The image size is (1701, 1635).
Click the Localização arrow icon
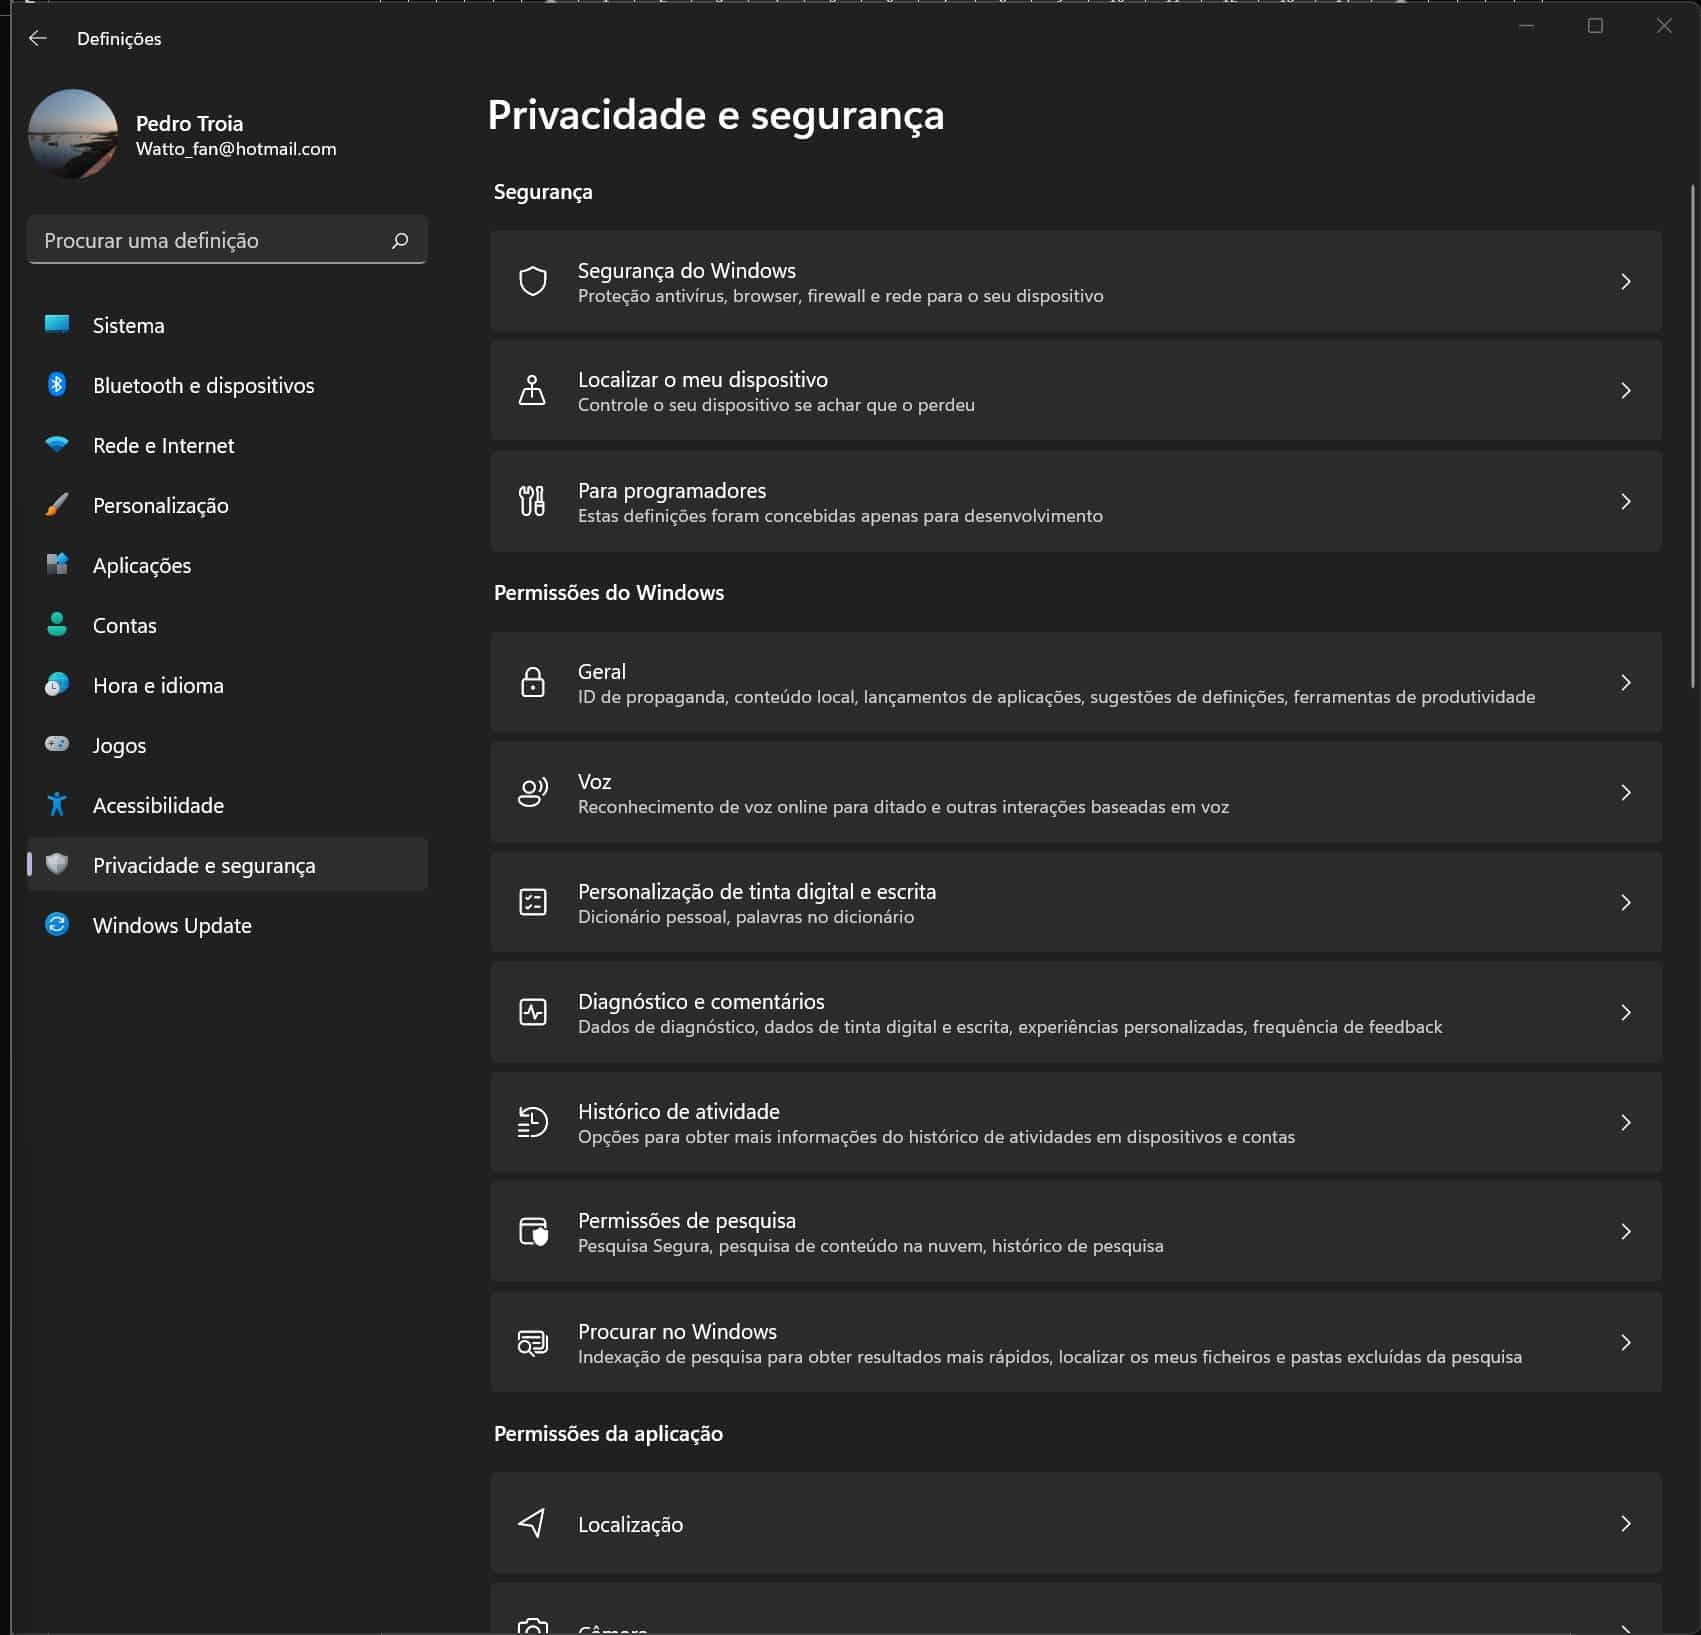pos(532,1523)
